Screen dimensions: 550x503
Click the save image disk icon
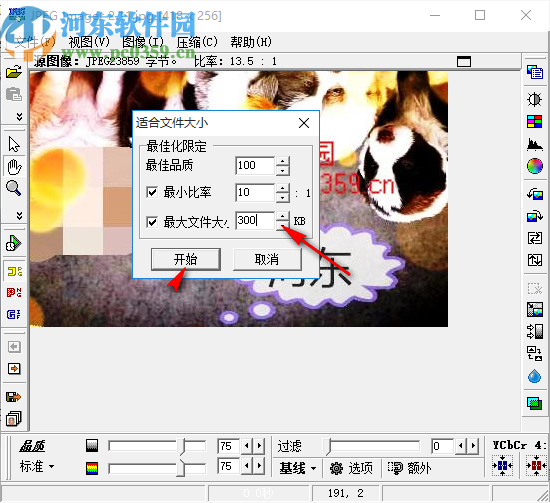(14, 397)
